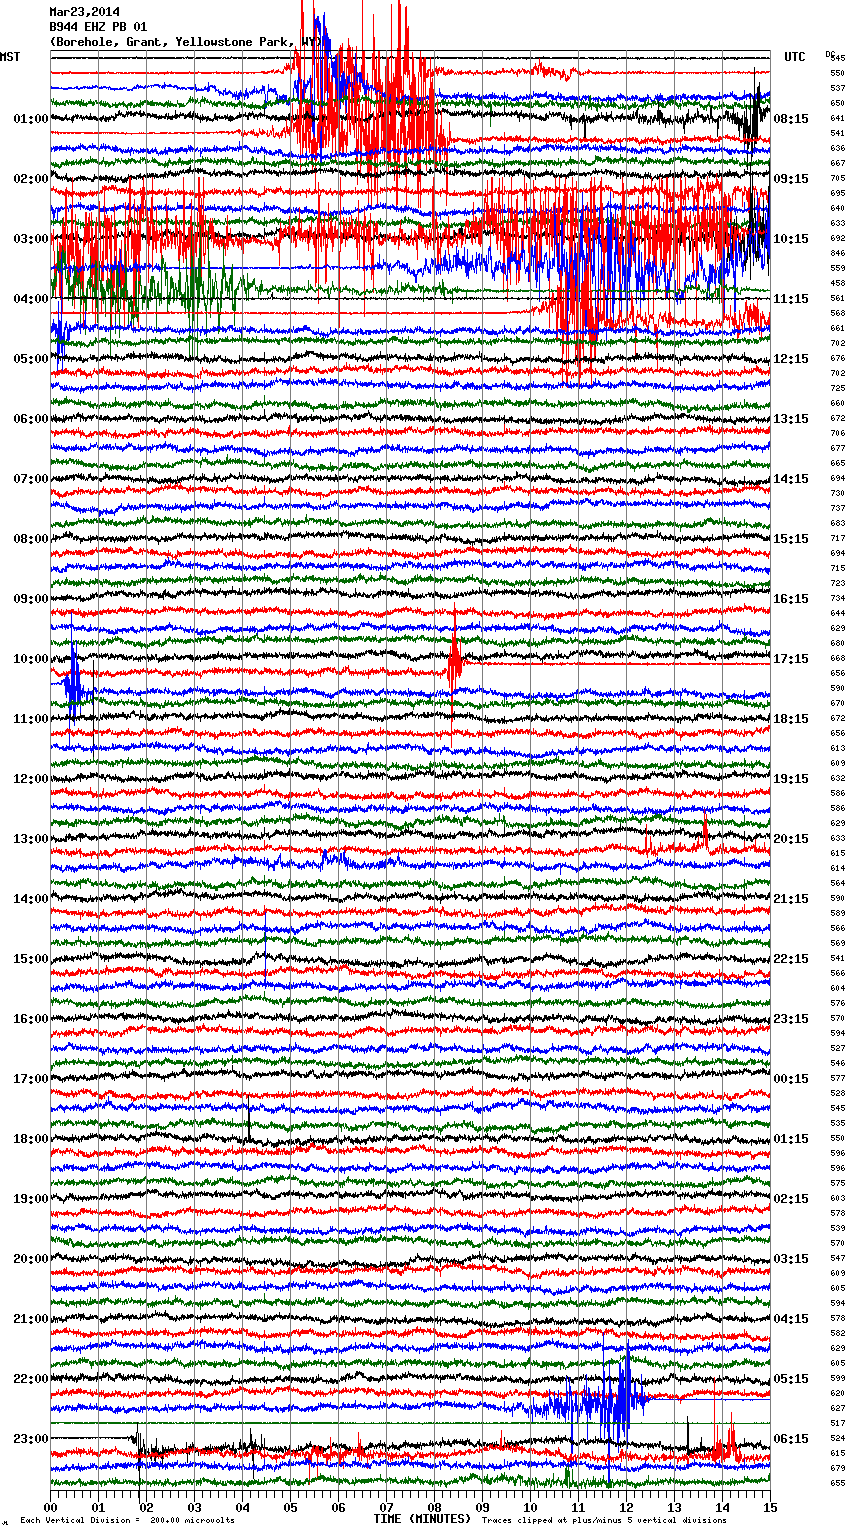
Task: Click the 21:15 UTC time label
Action: point(791,899)
